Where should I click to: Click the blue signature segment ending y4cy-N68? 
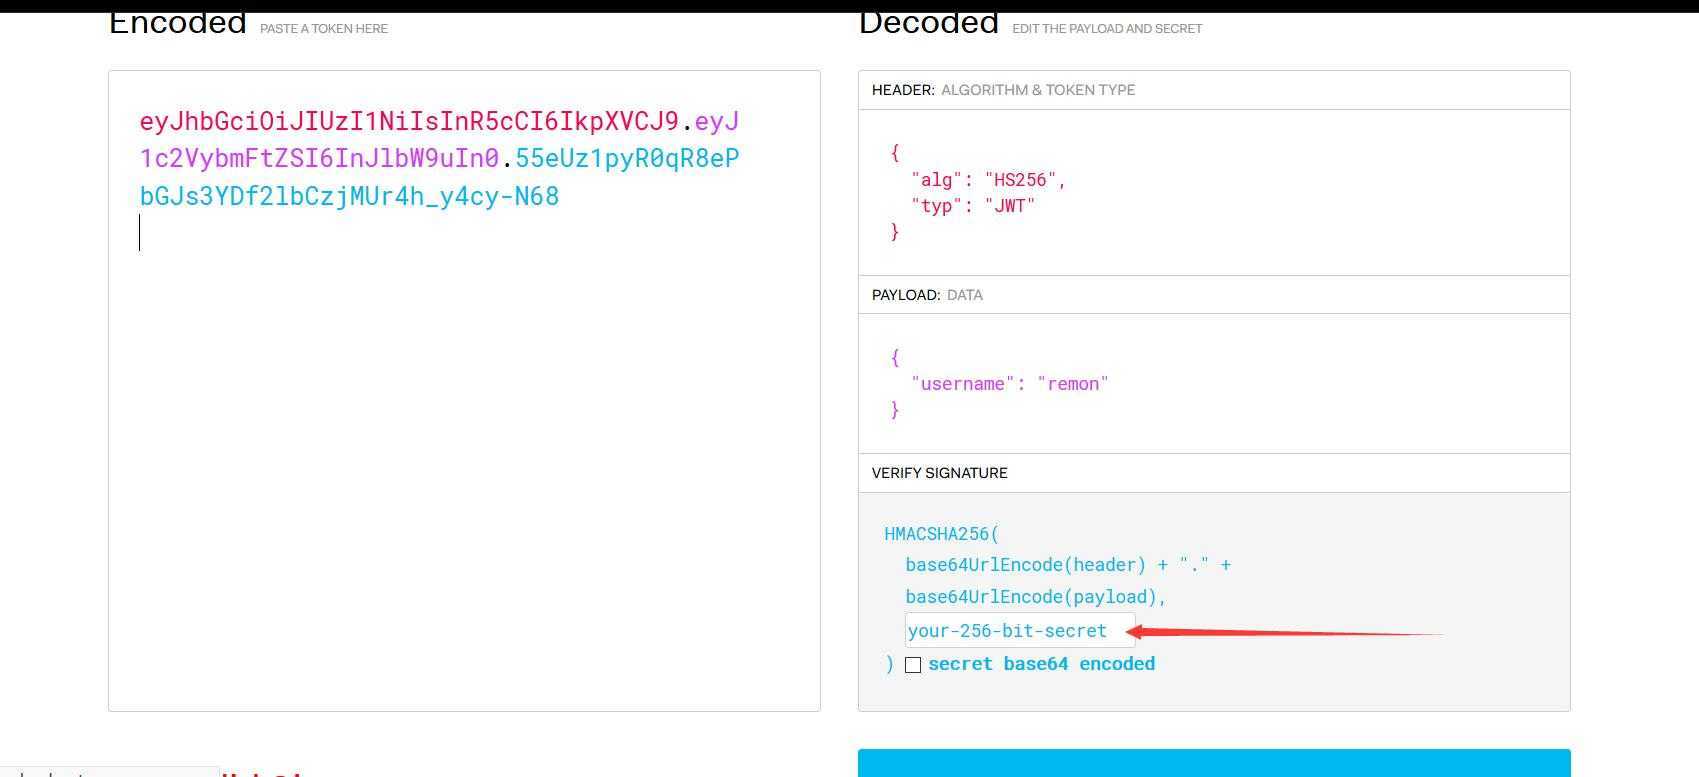(x=349, y=196)
